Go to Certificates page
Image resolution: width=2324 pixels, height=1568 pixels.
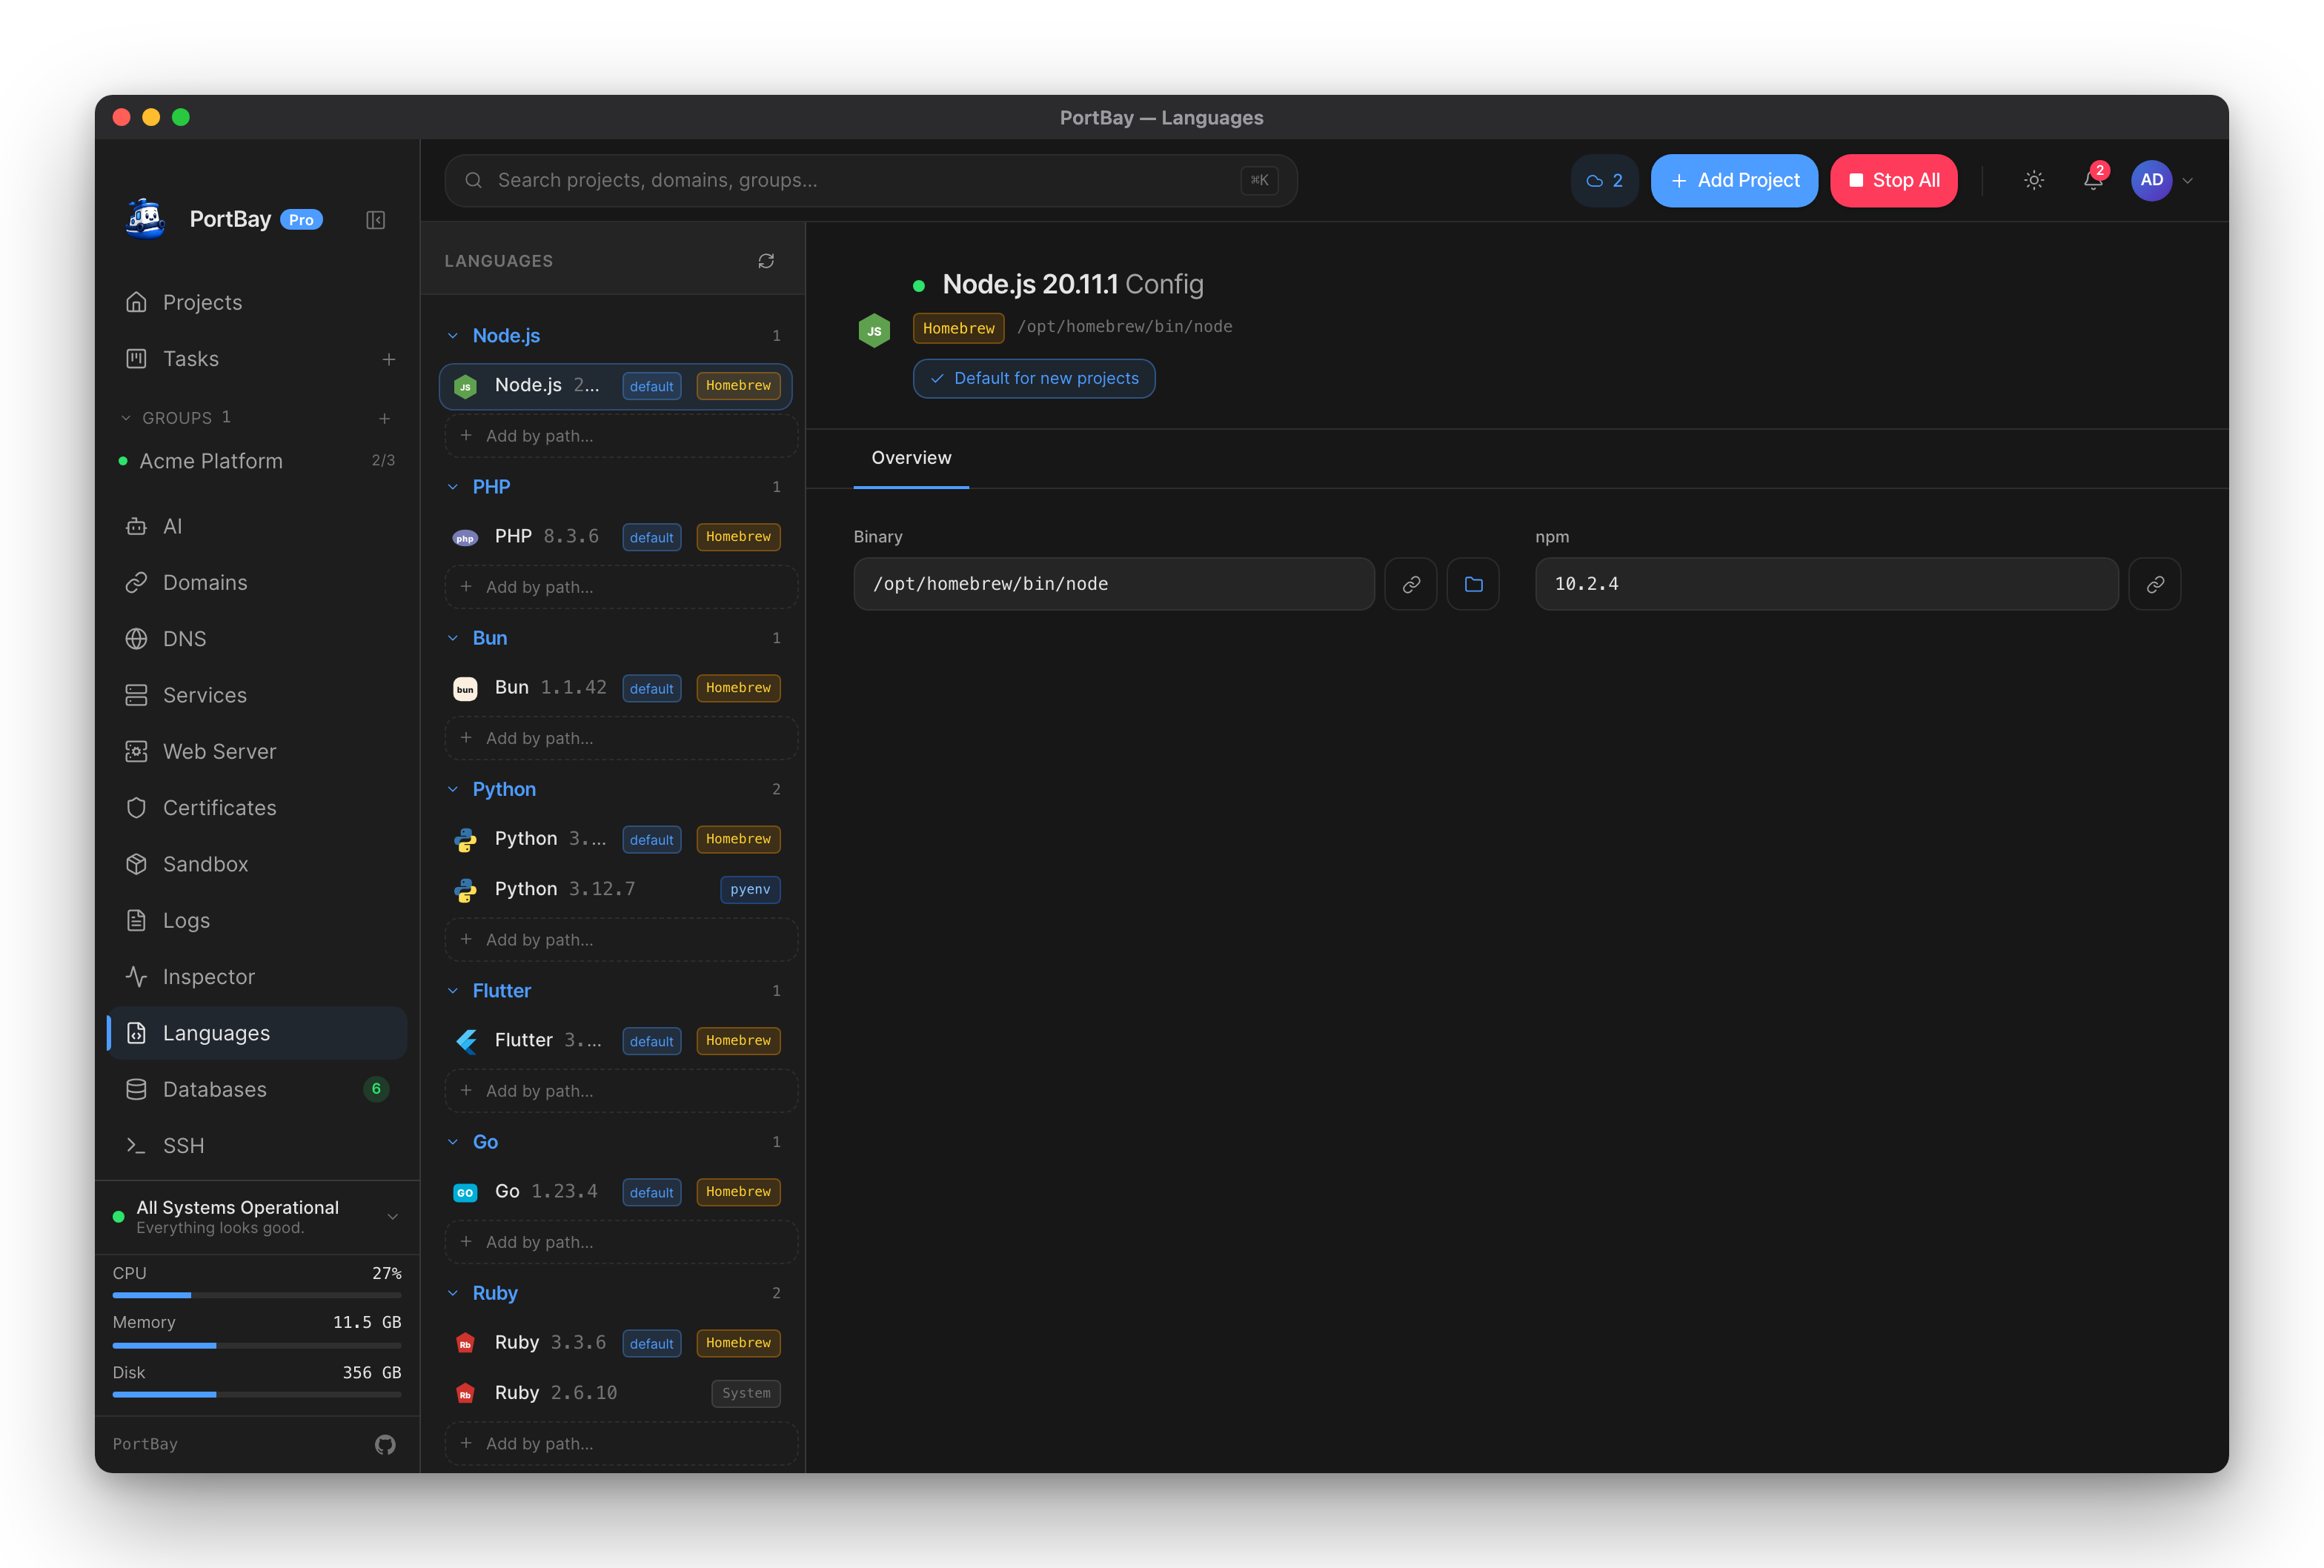[257, 808]
